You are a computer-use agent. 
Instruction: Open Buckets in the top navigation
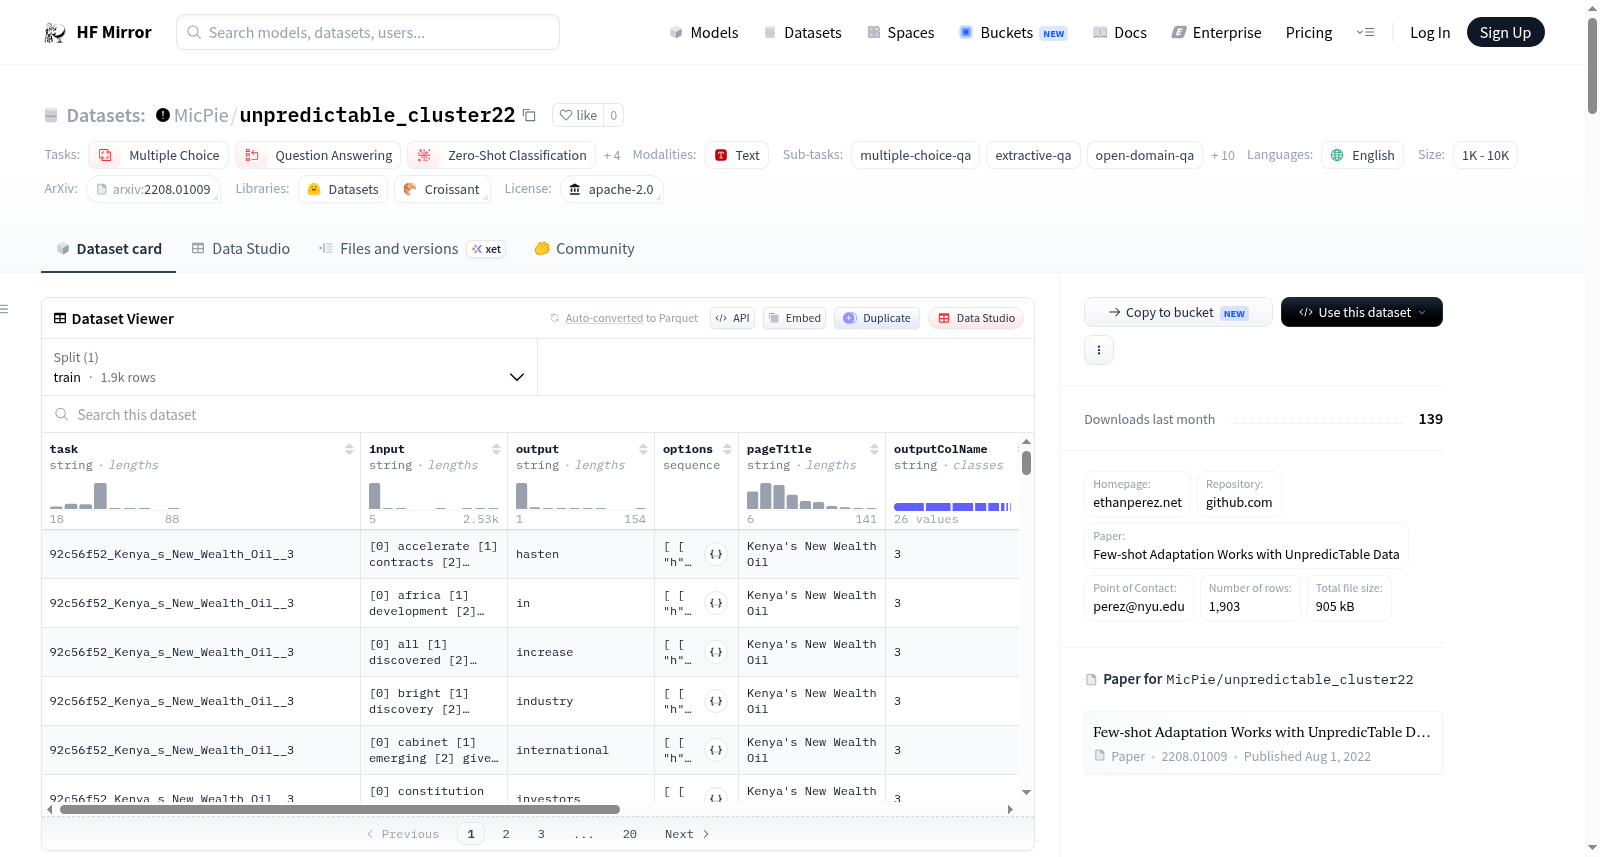coord(1014,33)
